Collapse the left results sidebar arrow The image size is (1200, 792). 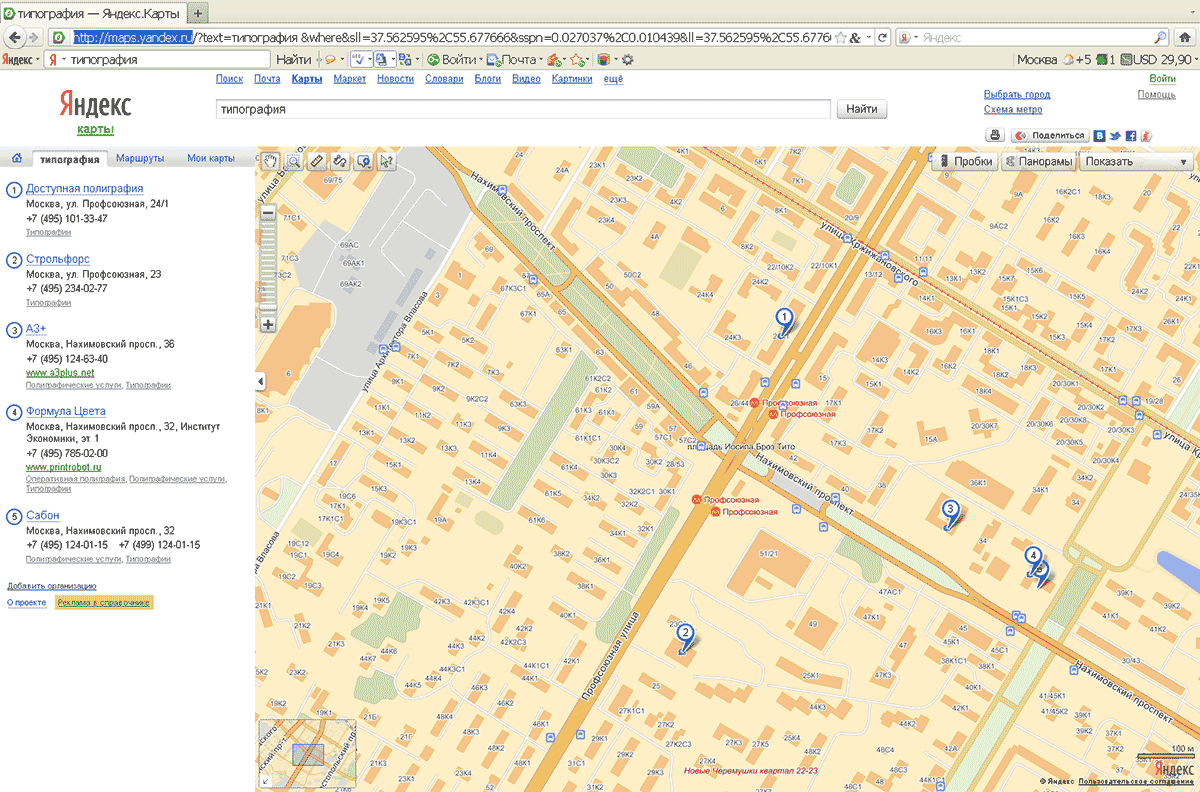tap(260, 382)
